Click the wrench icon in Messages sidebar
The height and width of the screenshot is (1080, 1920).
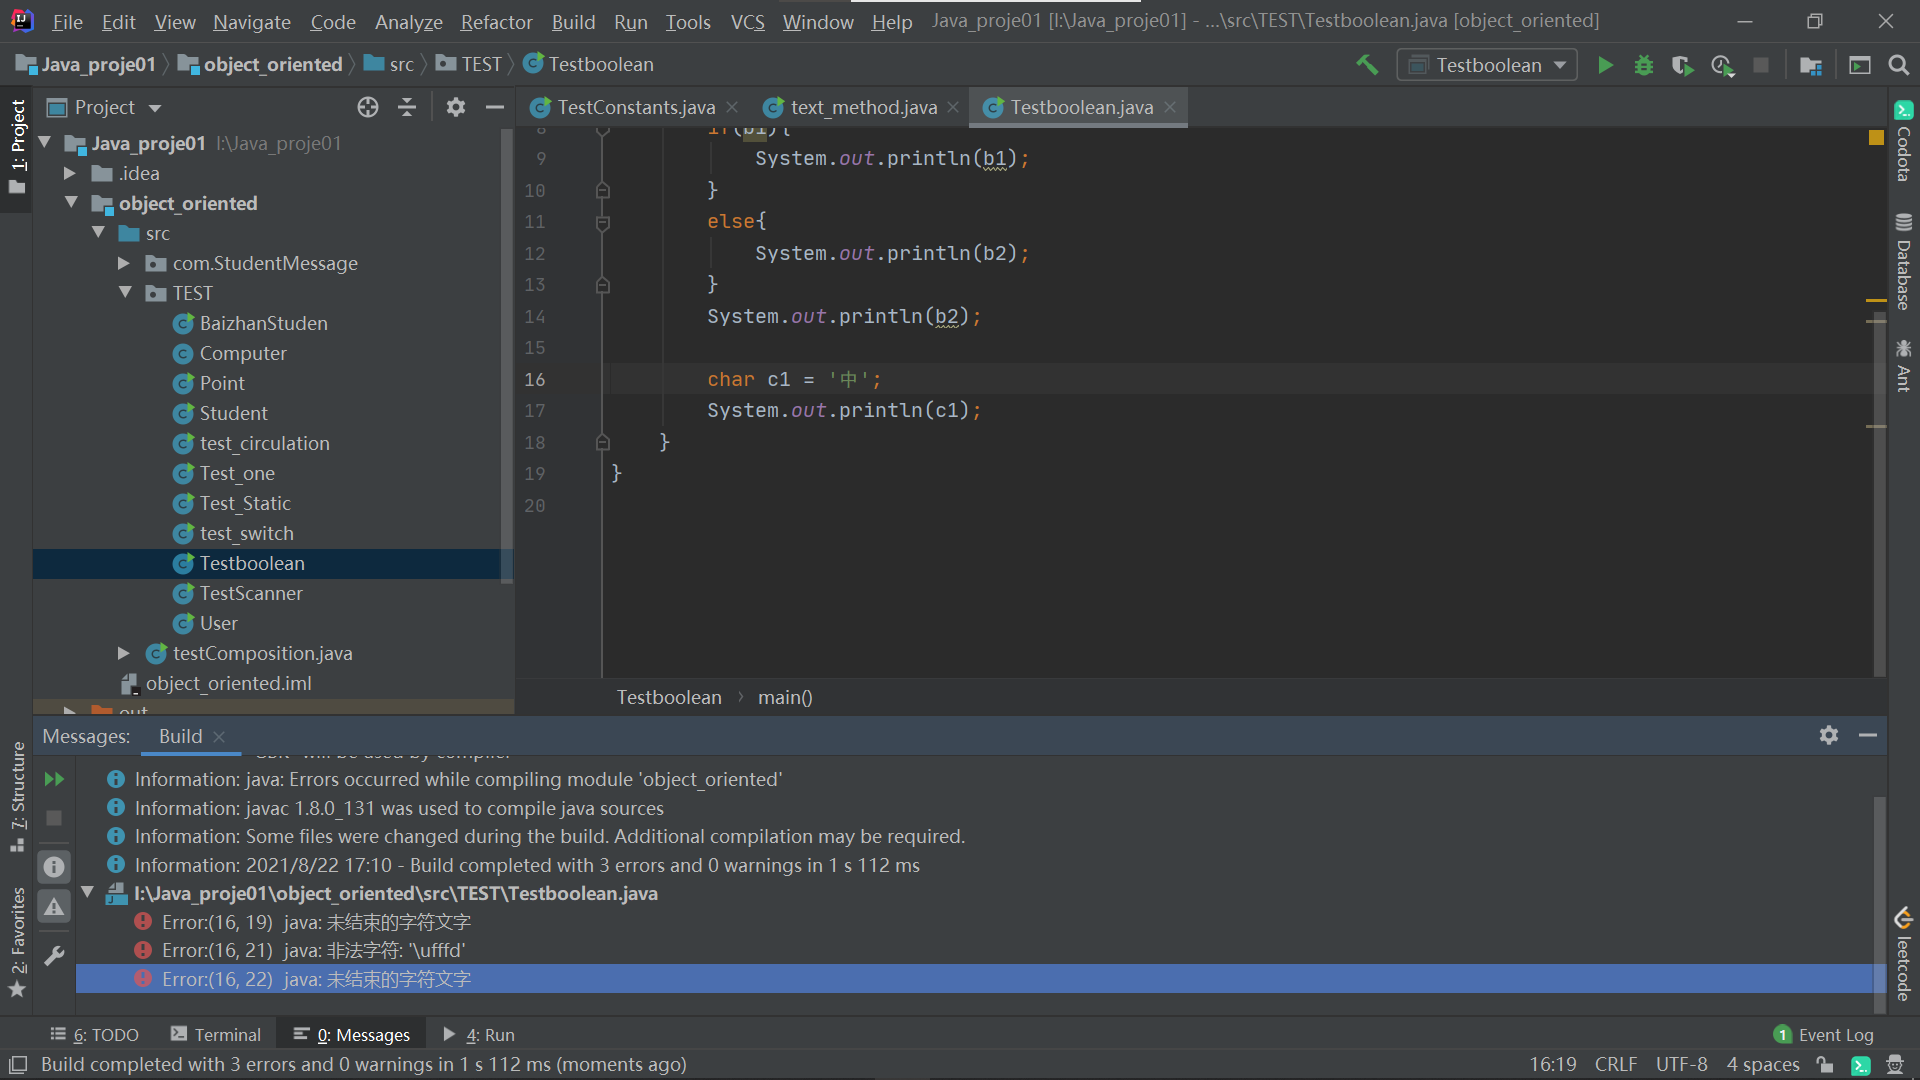54,955
